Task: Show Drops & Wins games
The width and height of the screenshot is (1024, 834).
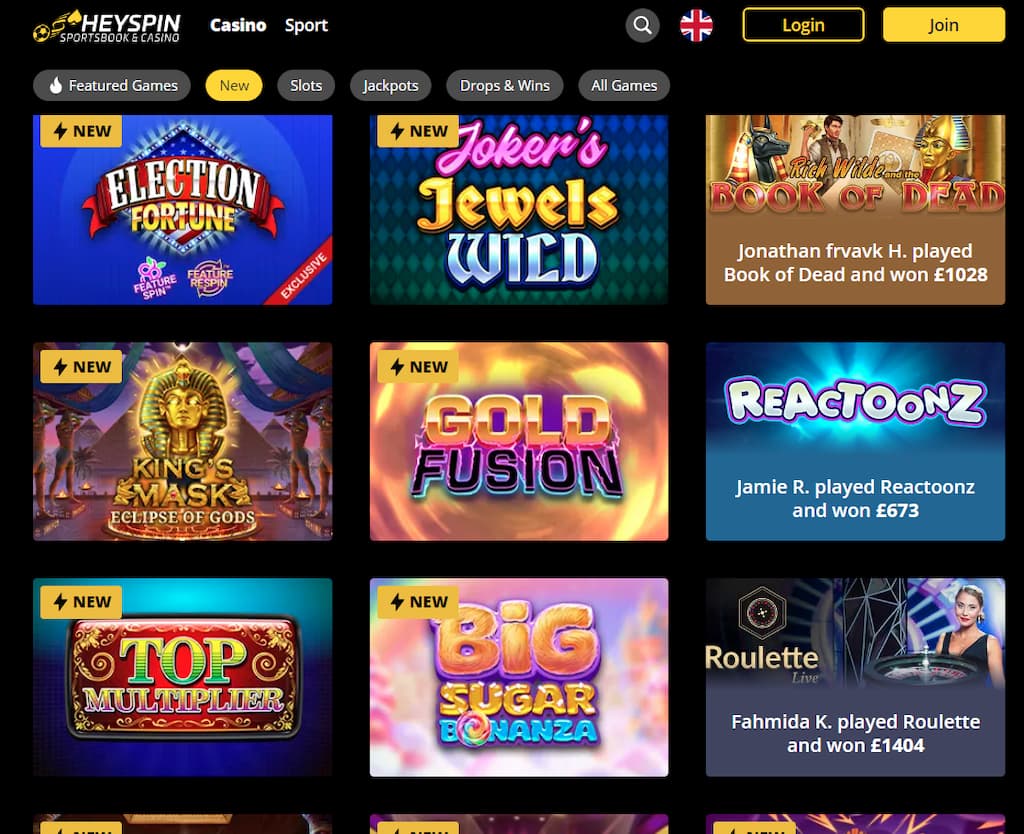Action: (x=504, y=86)
